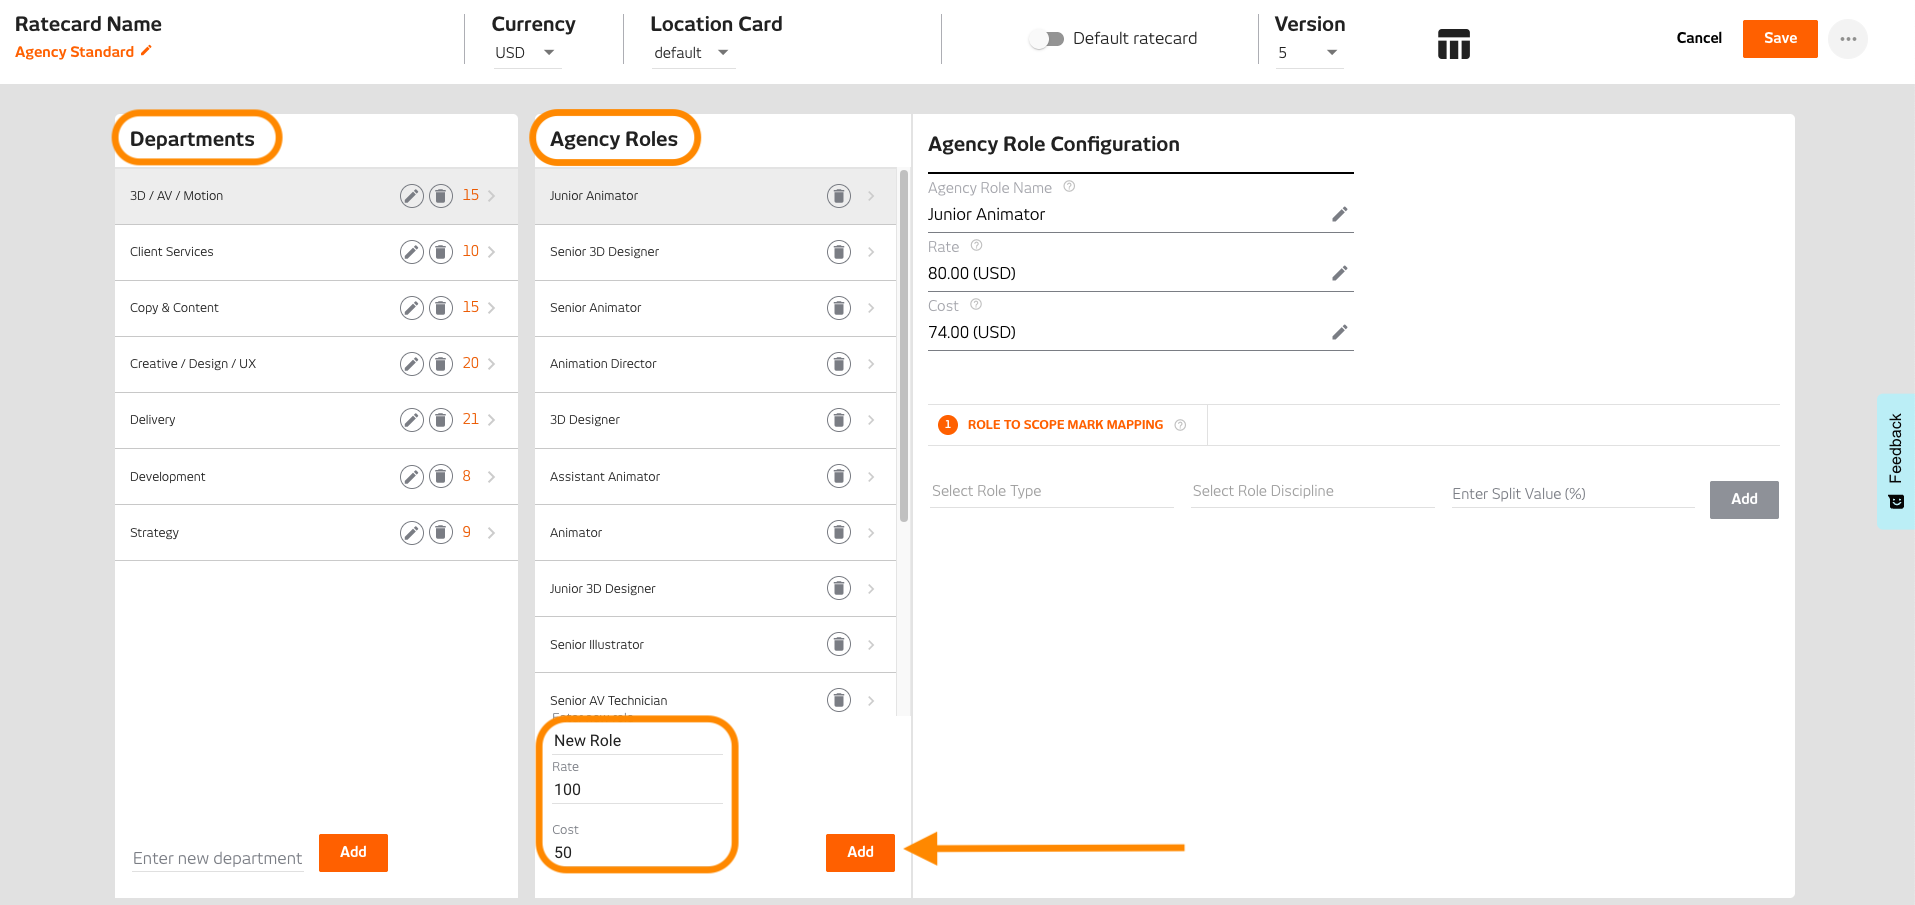The image size is (1915, 905).
Task: Select the Animation Director role
Action: click(603, 364)
